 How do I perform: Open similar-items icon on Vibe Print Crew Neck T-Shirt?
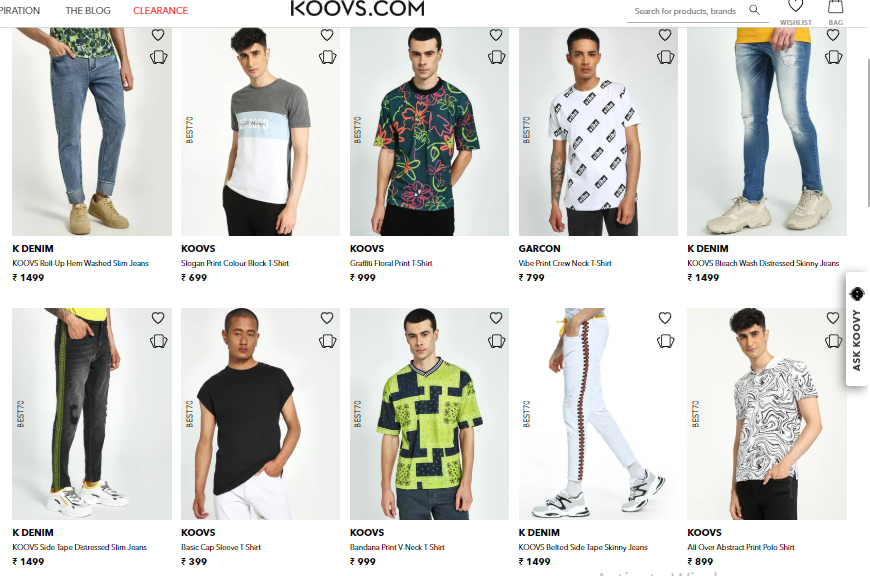pos(665,57)
